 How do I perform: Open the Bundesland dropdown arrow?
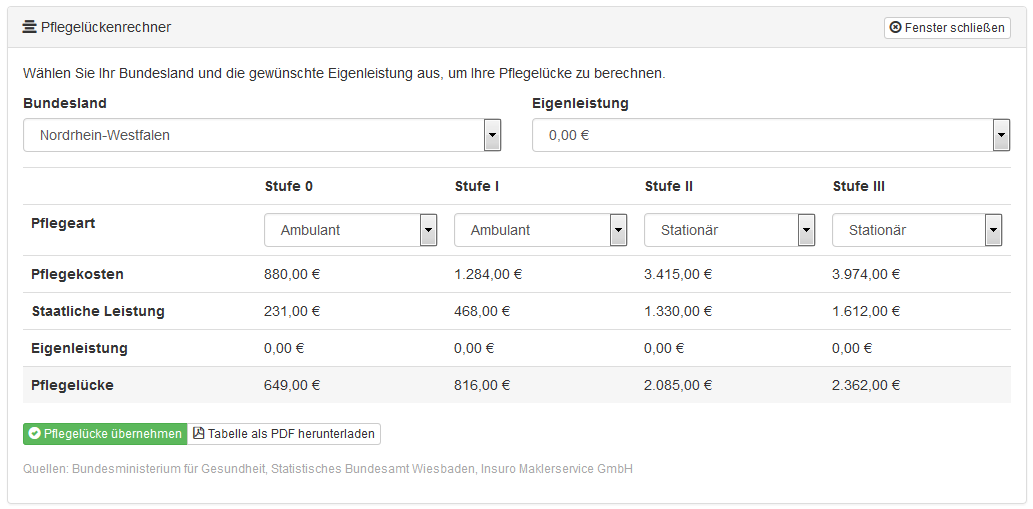pos(493,135)
